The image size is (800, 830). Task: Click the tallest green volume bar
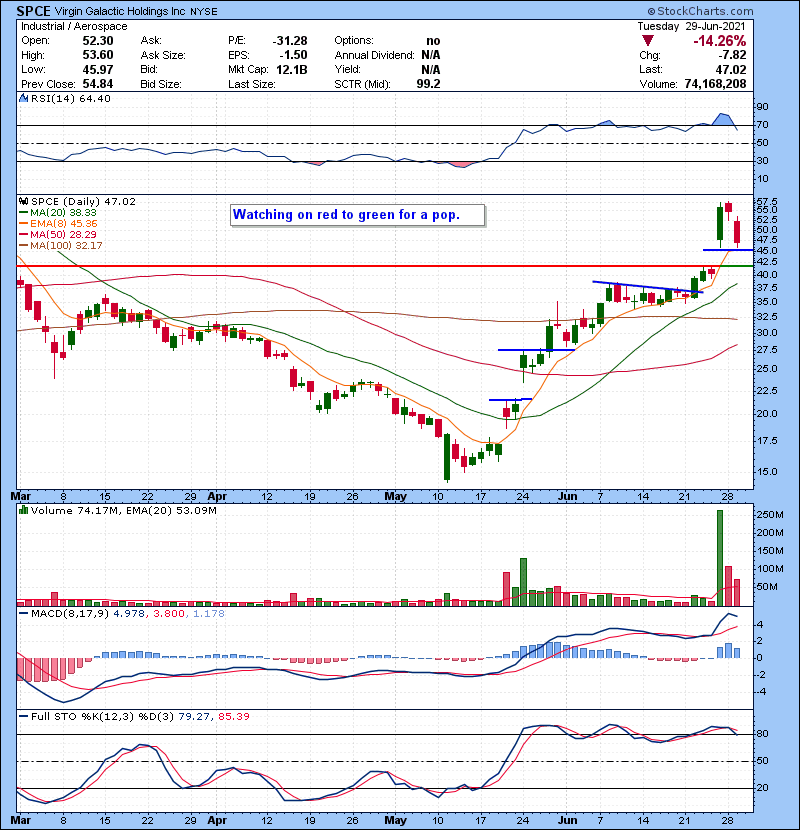pyautogui.click(x=720, y=558)
